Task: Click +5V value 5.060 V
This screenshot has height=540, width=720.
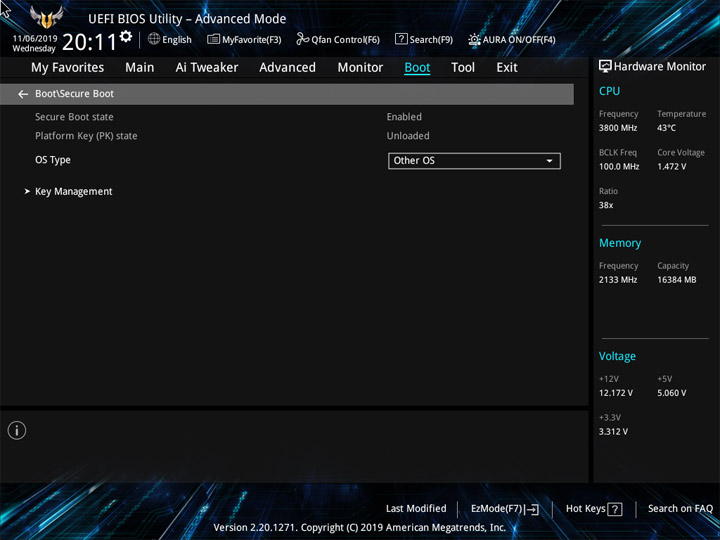Action: 672,393
